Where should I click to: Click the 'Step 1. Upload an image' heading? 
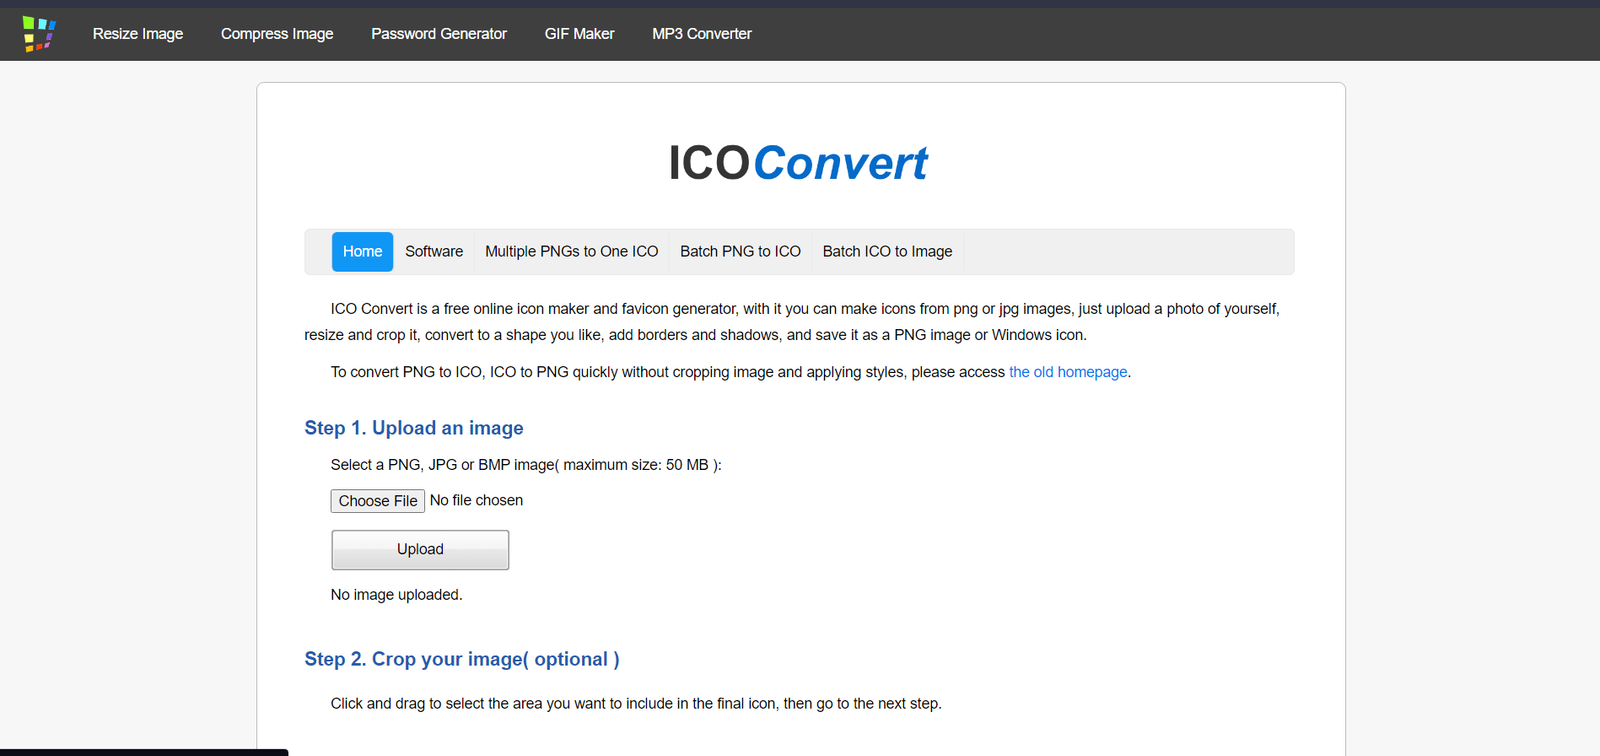(414, 428)
